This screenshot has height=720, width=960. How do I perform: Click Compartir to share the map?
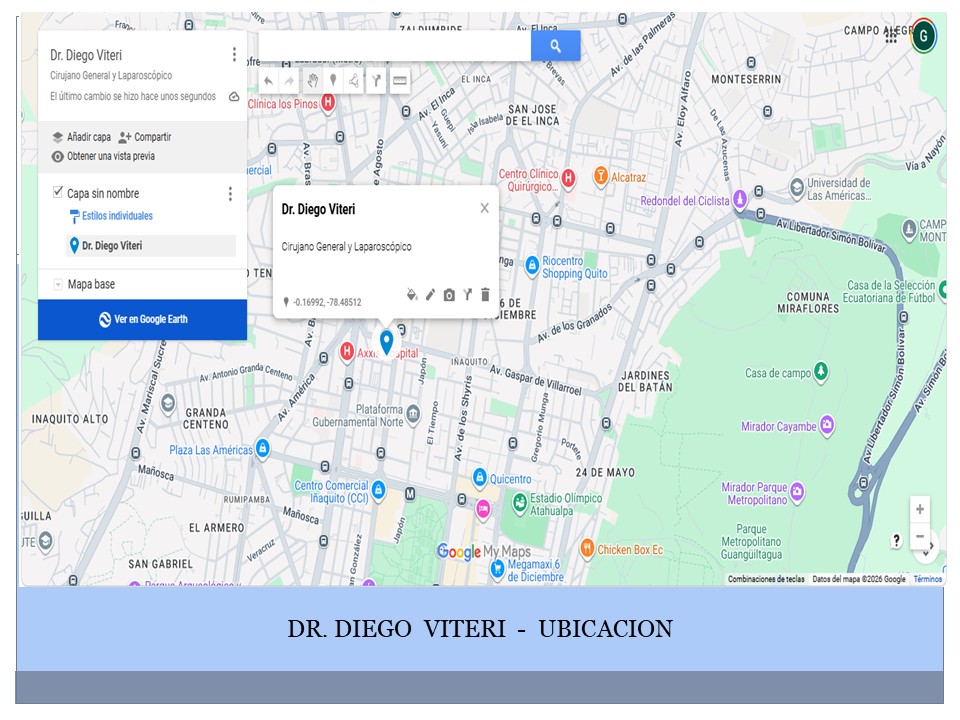click(x=145, y=137)
